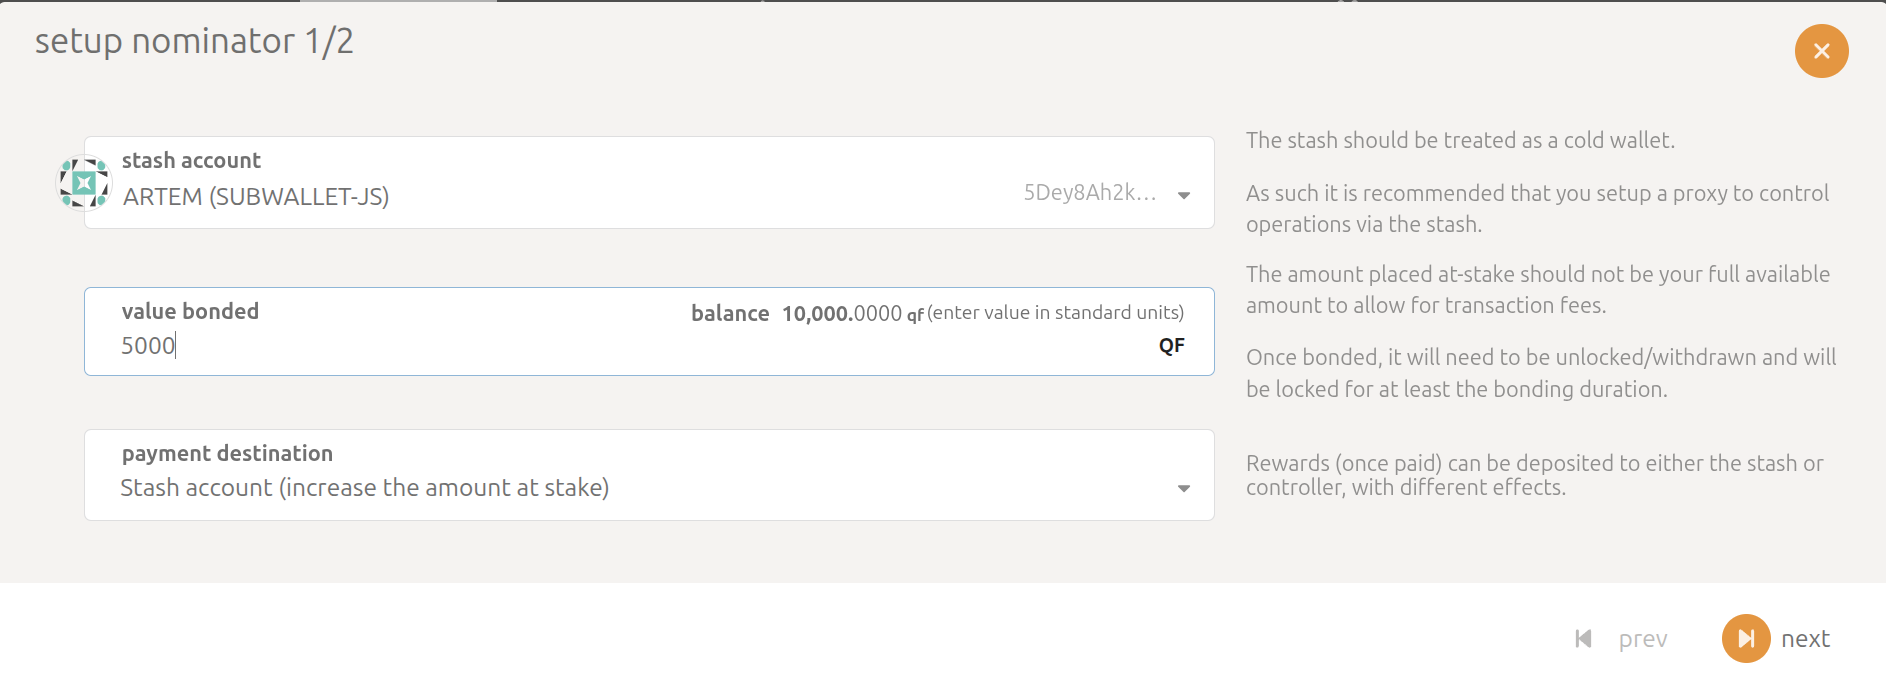Click the 5000 bonded value text

(x=147, y=345)
